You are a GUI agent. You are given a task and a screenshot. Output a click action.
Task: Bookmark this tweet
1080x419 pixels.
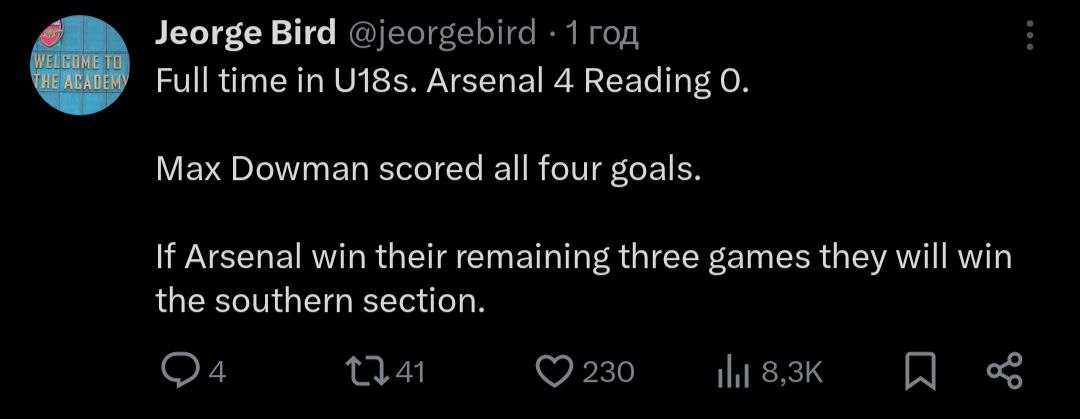[x=917, y=372]
